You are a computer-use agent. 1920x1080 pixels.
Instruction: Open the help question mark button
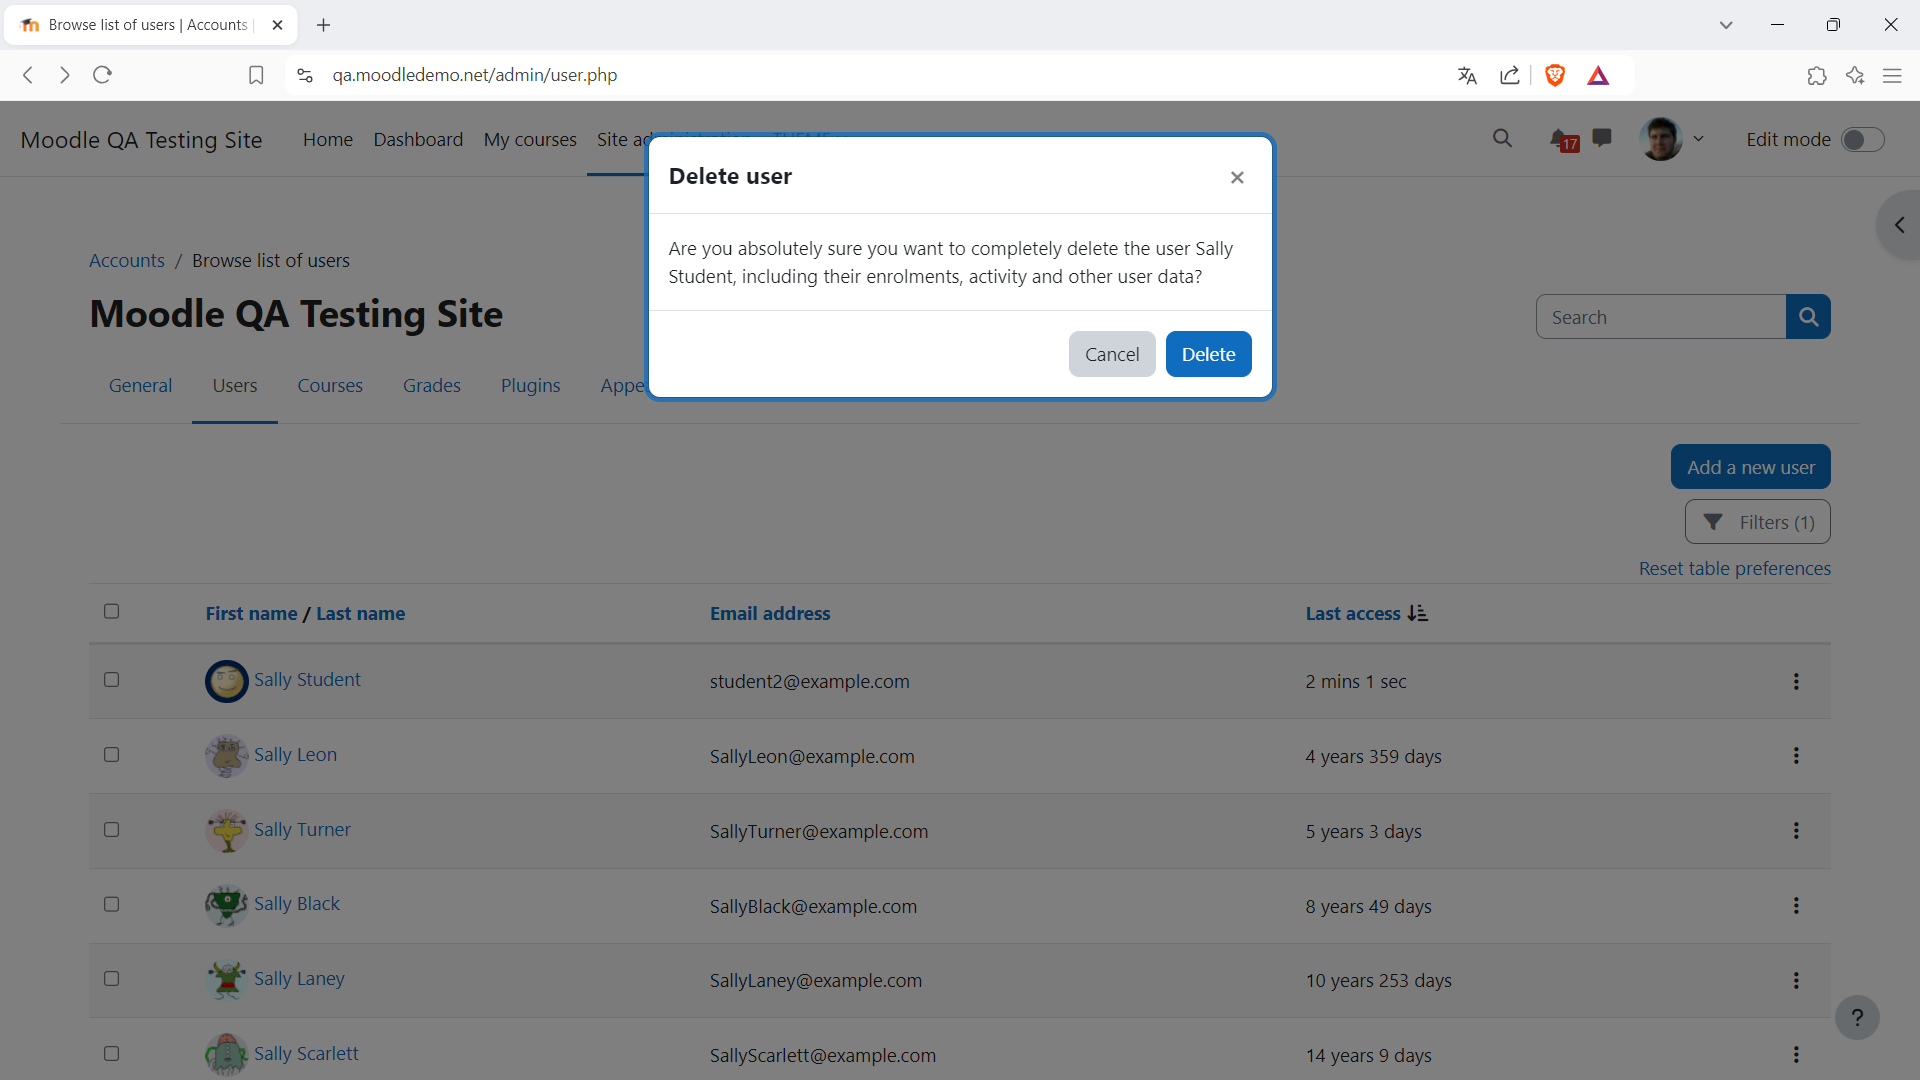click(x=1857, y=1018)
